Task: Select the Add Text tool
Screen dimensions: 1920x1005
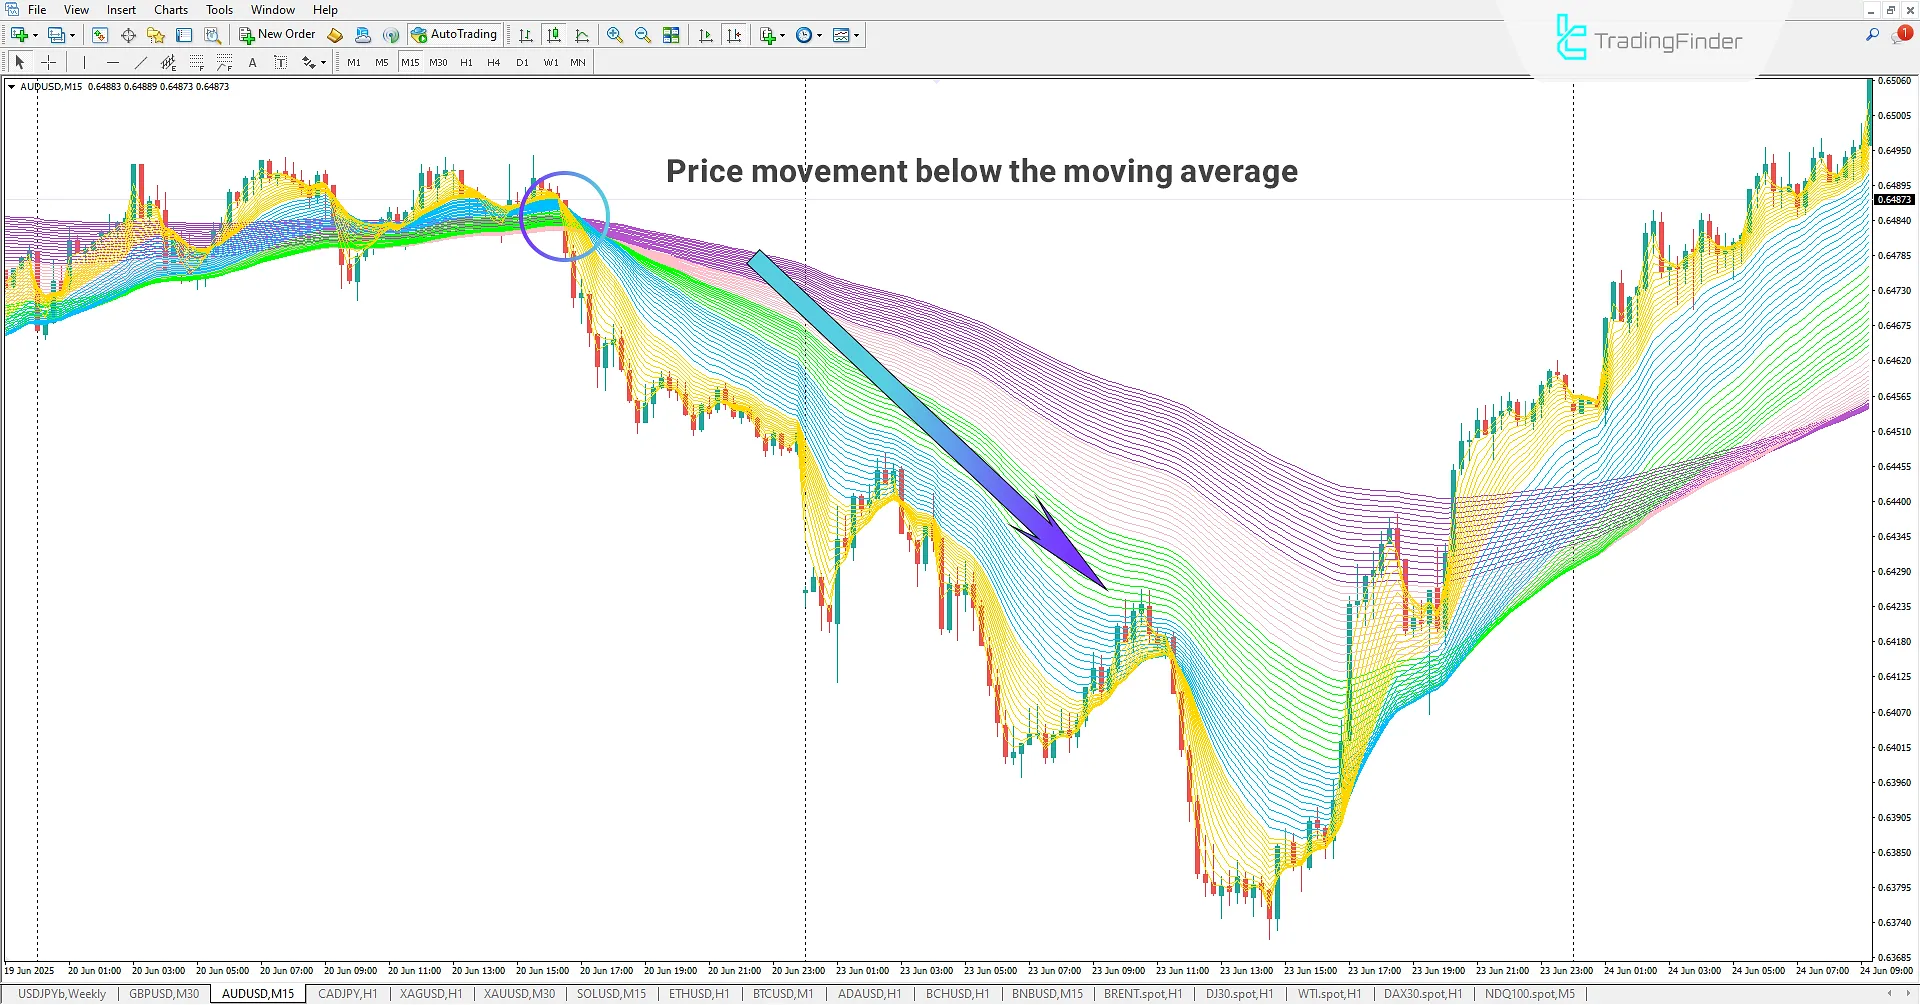Action: (x=252, y=61)
